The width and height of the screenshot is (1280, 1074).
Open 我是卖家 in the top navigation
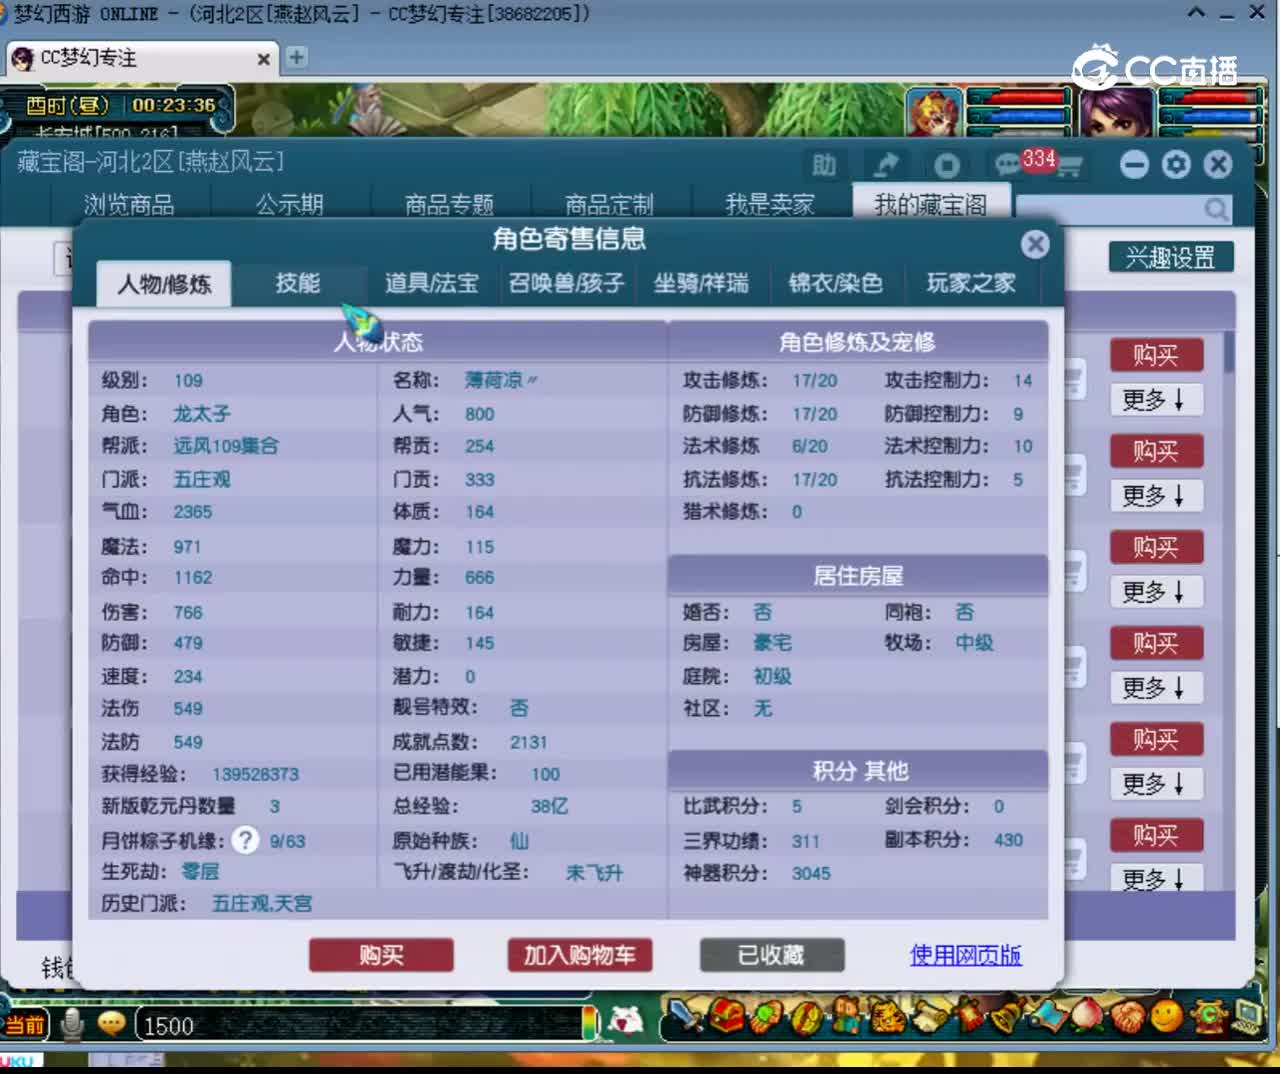[769, 205]
